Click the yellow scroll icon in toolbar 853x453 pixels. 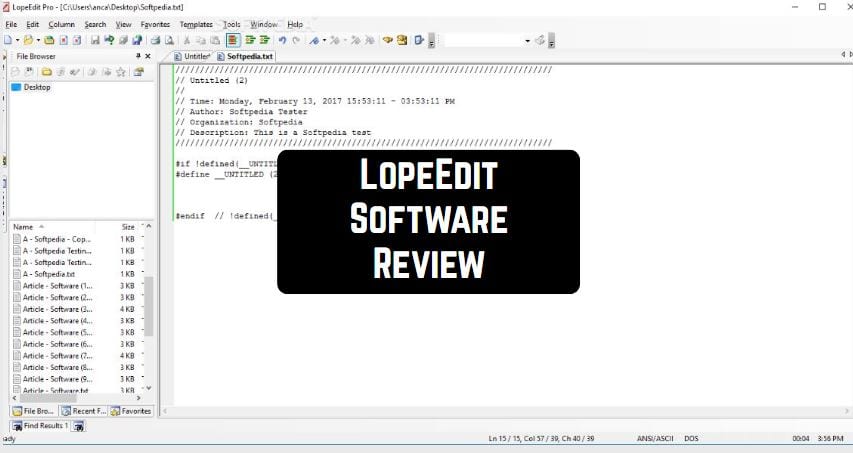coord(402,40)
